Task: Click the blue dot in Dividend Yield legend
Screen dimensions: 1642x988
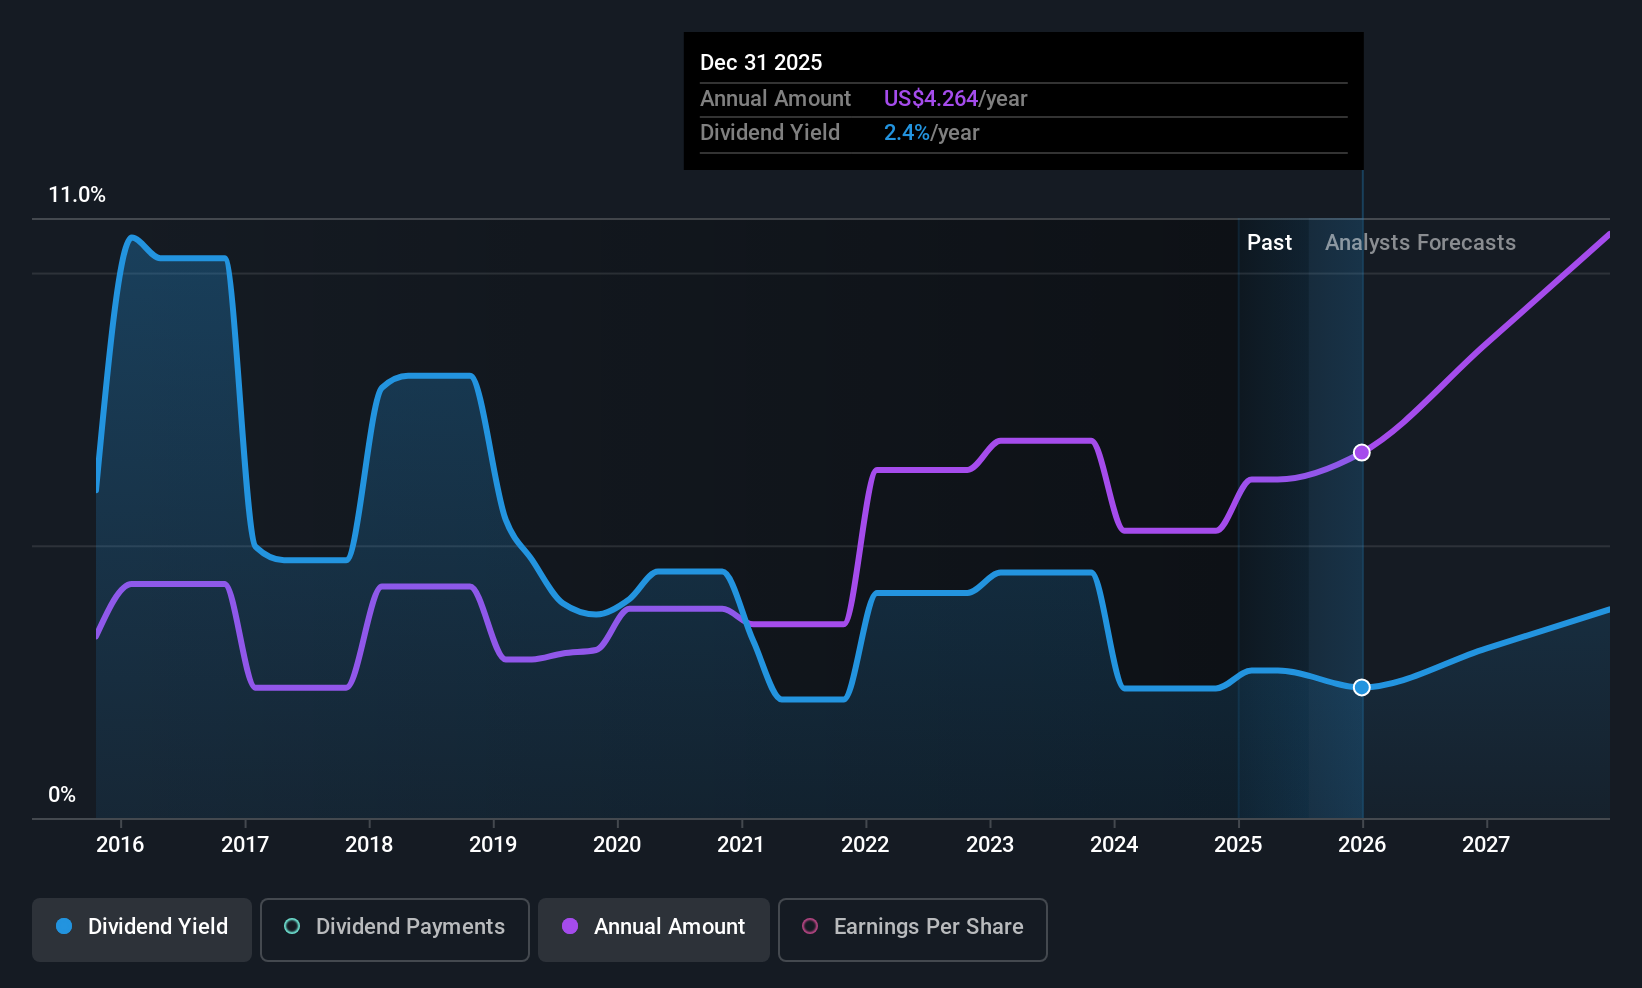Action: click(x=64, y=926)
